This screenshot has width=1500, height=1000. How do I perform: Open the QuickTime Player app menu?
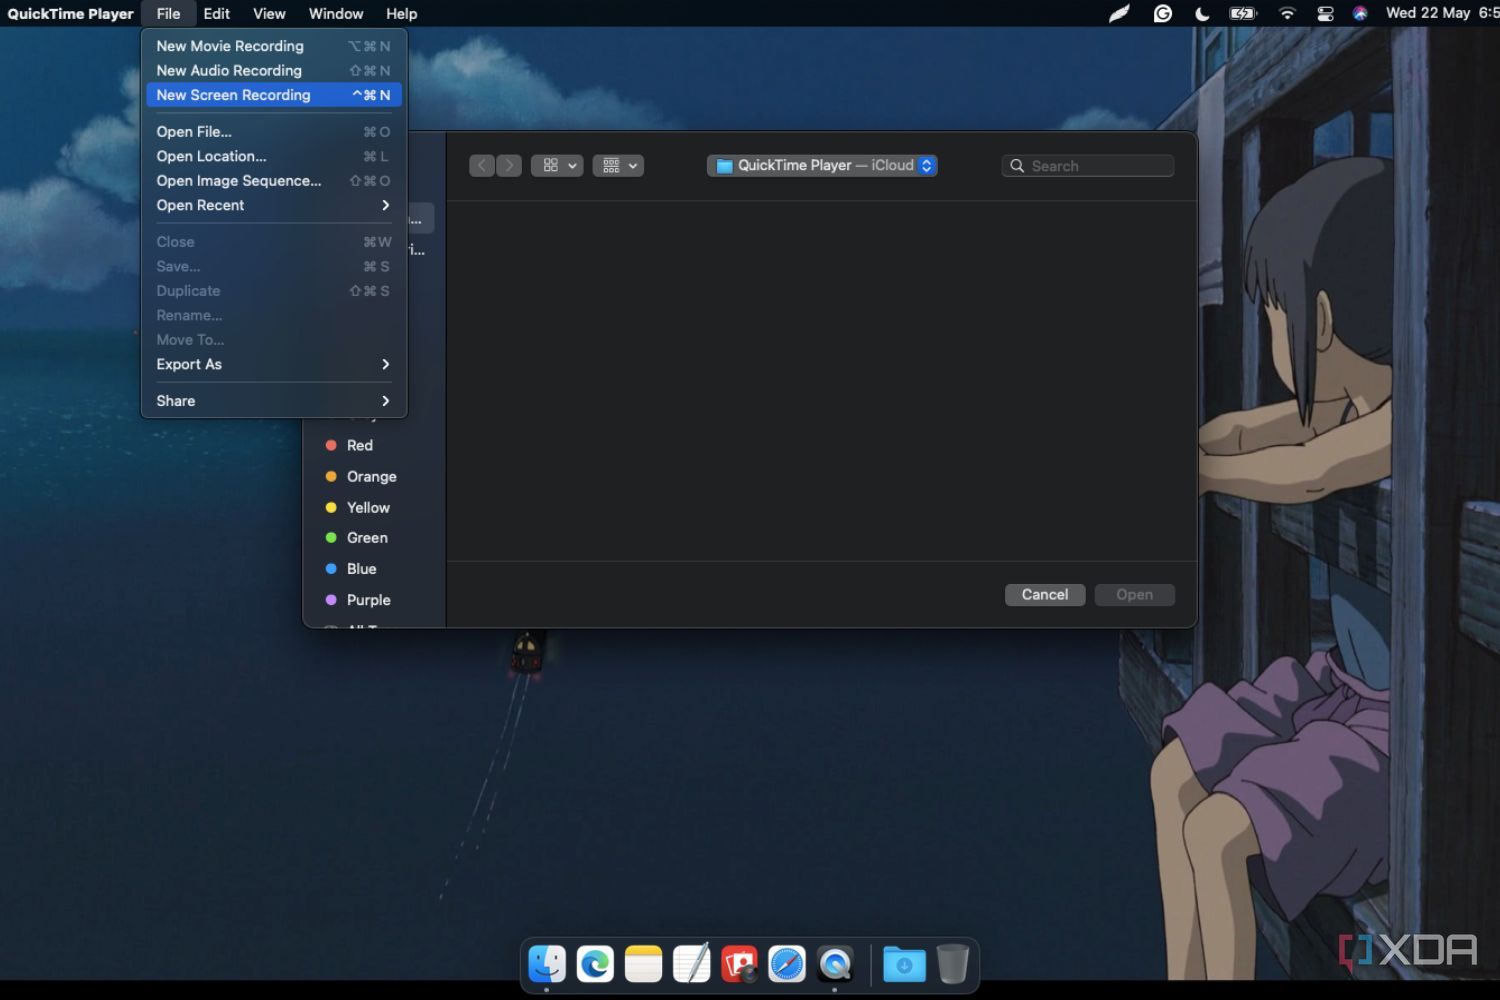tap(70, 13)
